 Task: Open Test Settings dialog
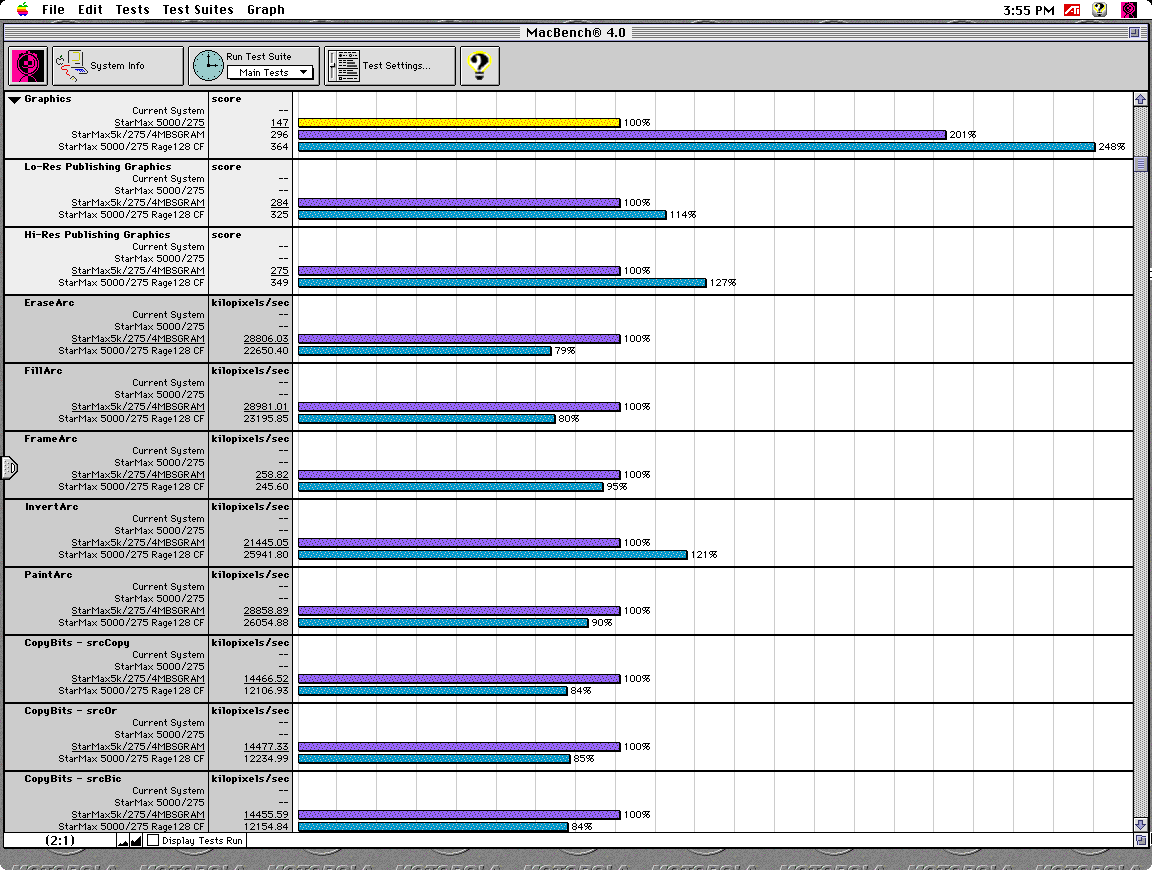click(x=389, y=66)
